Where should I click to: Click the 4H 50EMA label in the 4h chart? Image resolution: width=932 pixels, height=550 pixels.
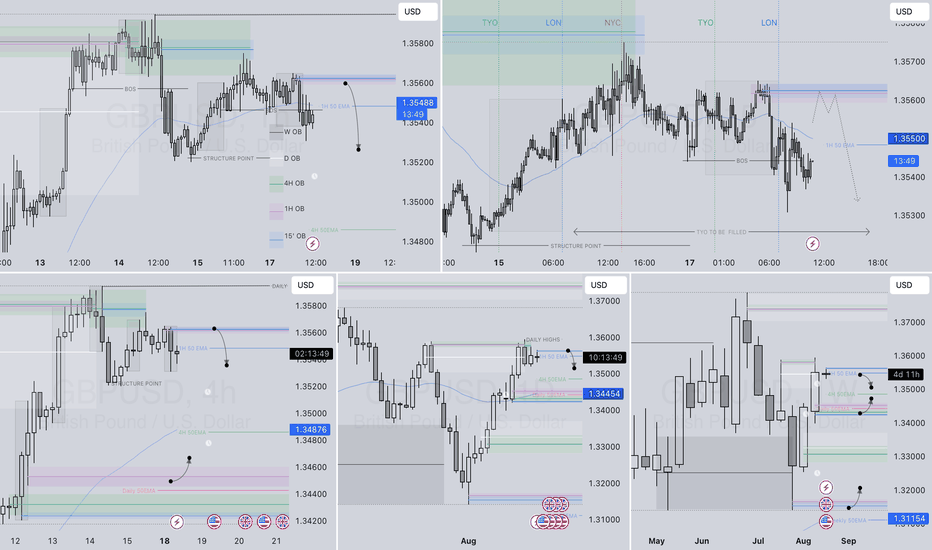pyautogui.click(x=192, y=432)
